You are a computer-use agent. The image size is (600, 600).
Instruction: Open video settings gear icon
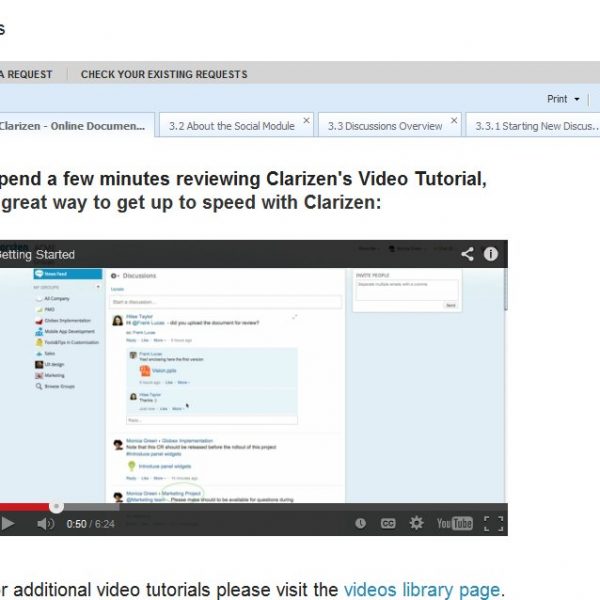click(416, 523)
